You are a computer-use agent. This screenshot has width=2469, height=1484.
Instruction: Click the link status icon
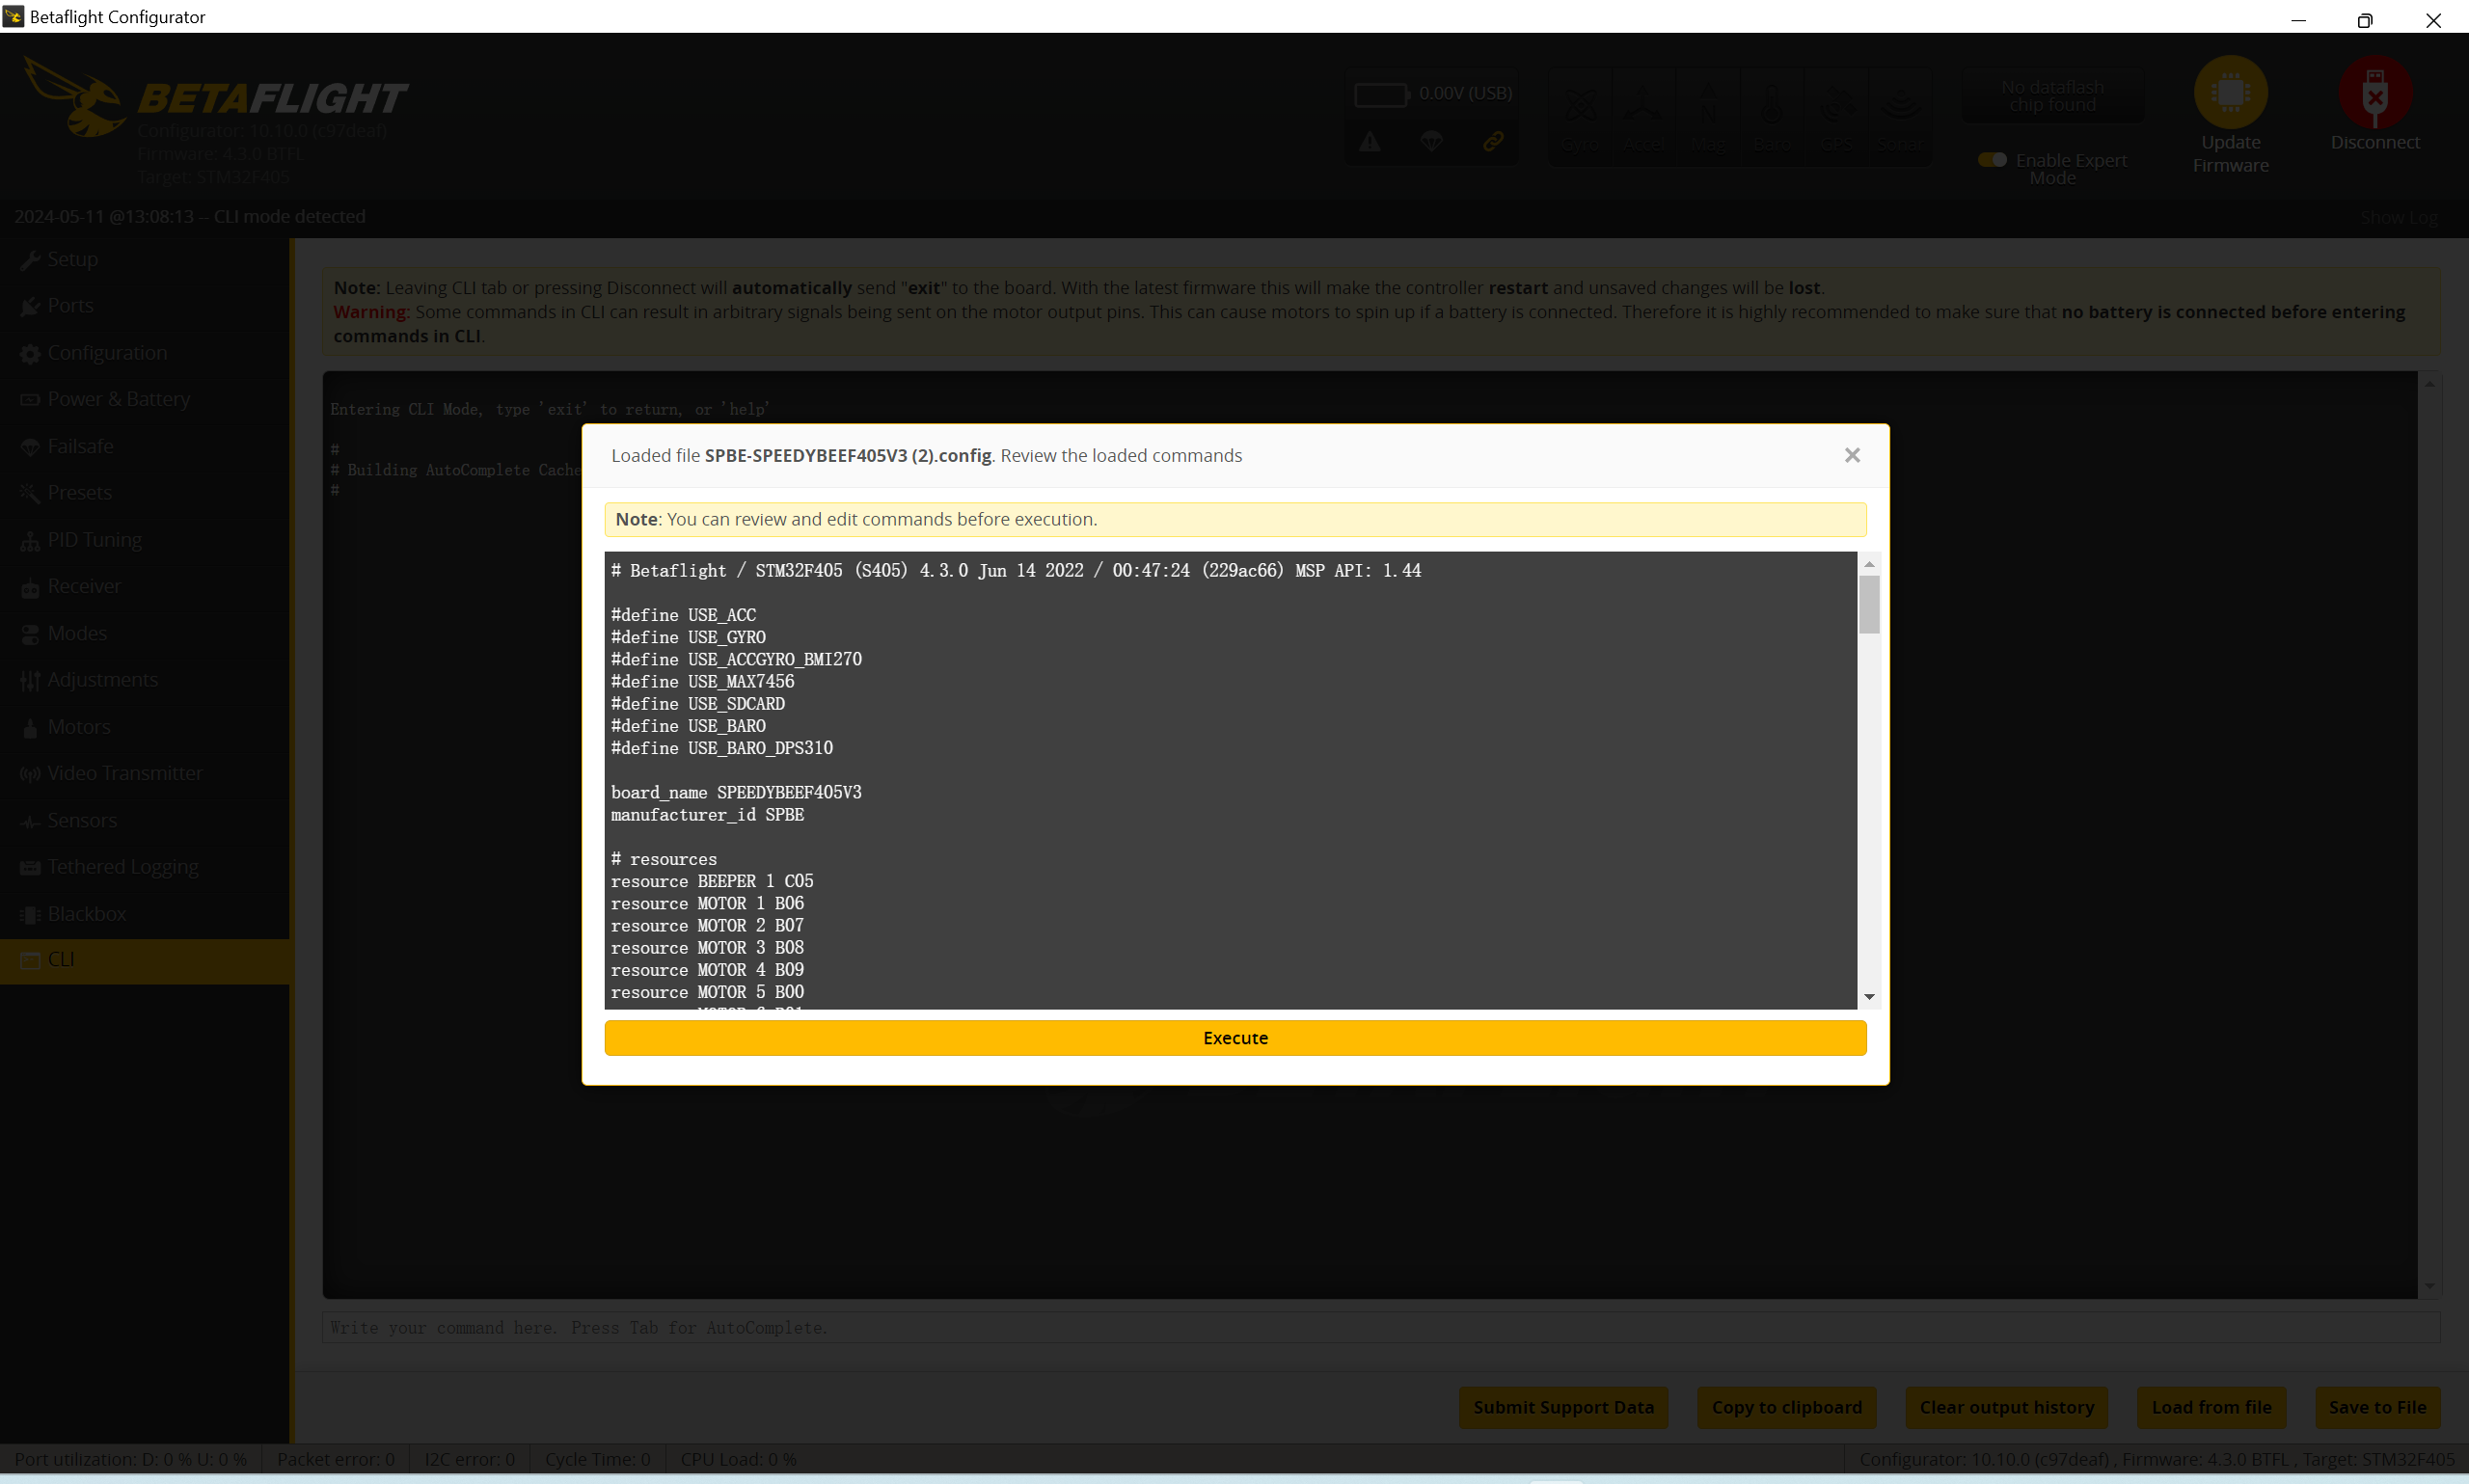click(x=1493, y=142)
